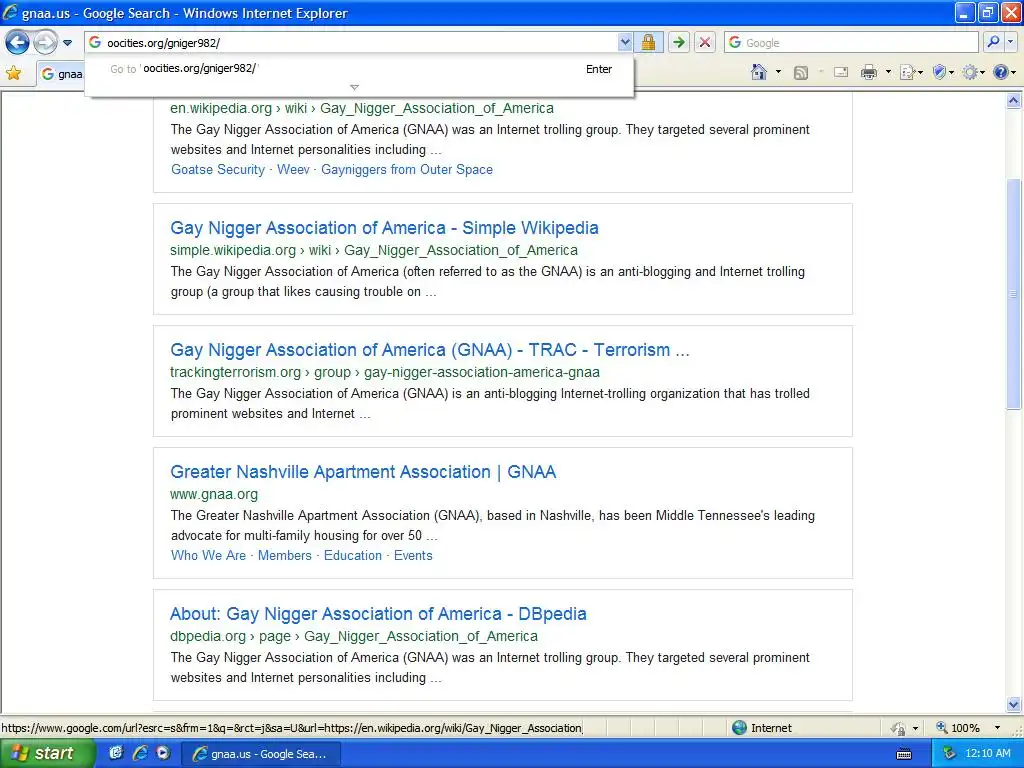Click the magnifier Search button

[x=993, y=42]
